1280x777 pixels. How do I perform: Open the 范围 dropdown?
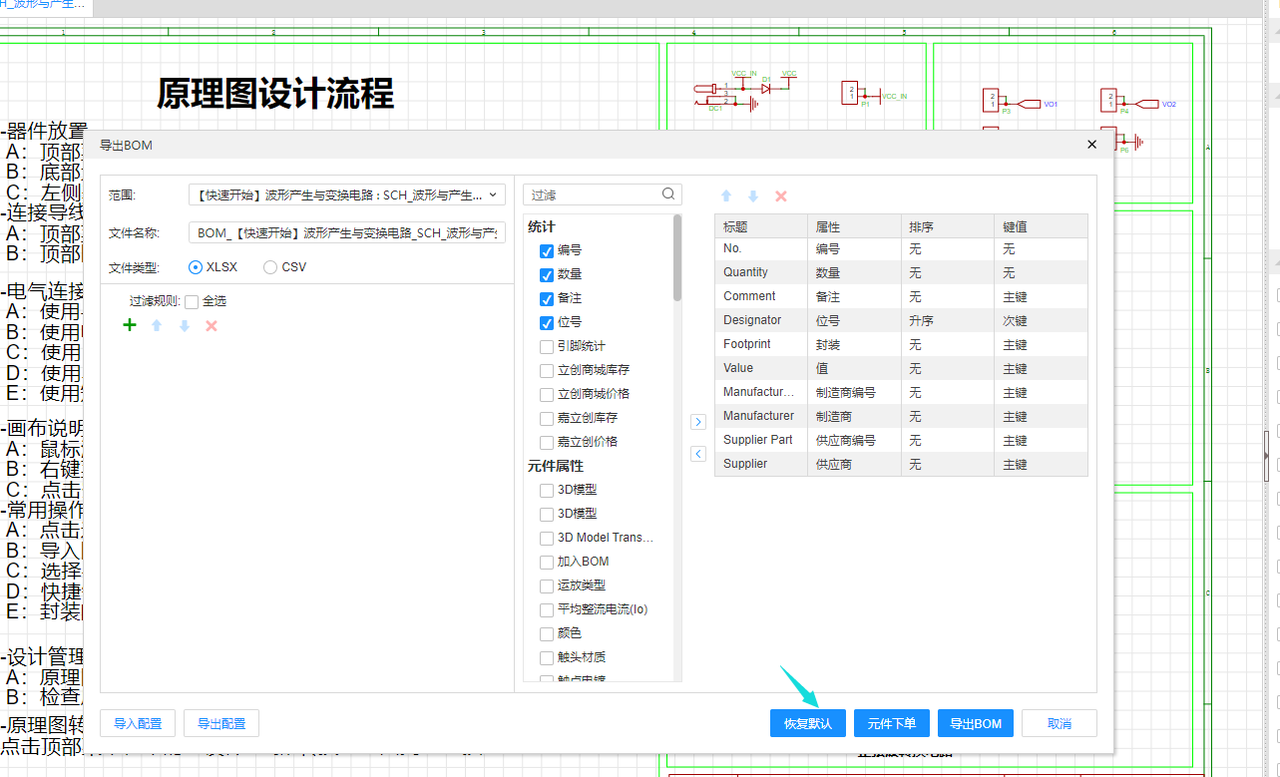(x=347, y=194)
